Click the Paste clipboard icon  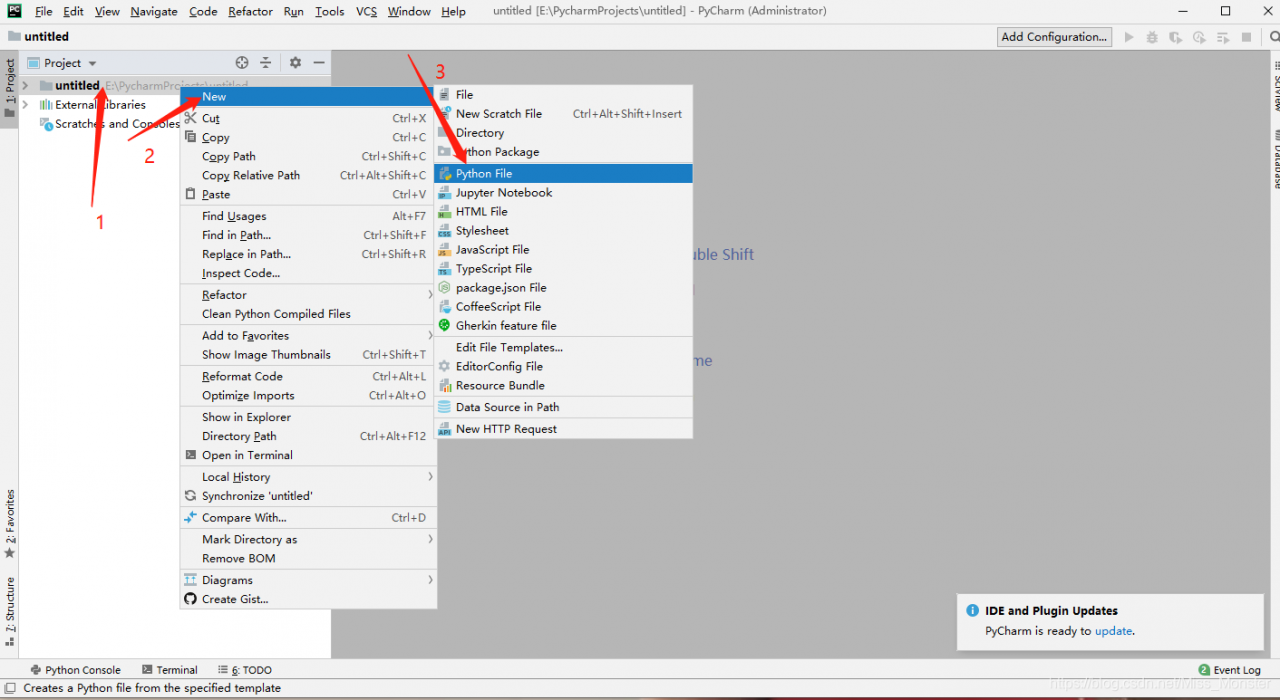click(x=191, y=195)
